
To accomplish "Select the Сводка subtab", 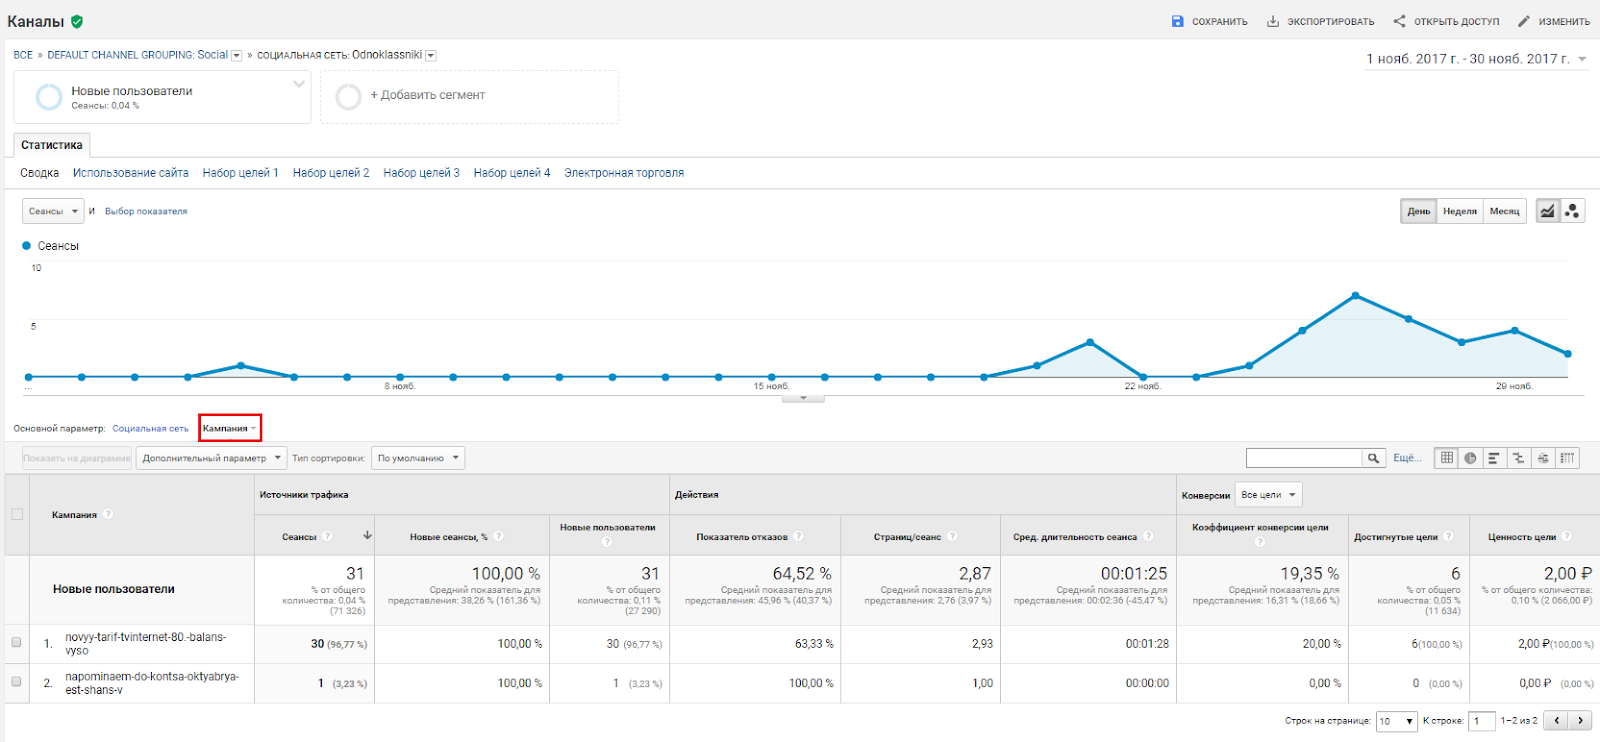I will click(40, 173).
